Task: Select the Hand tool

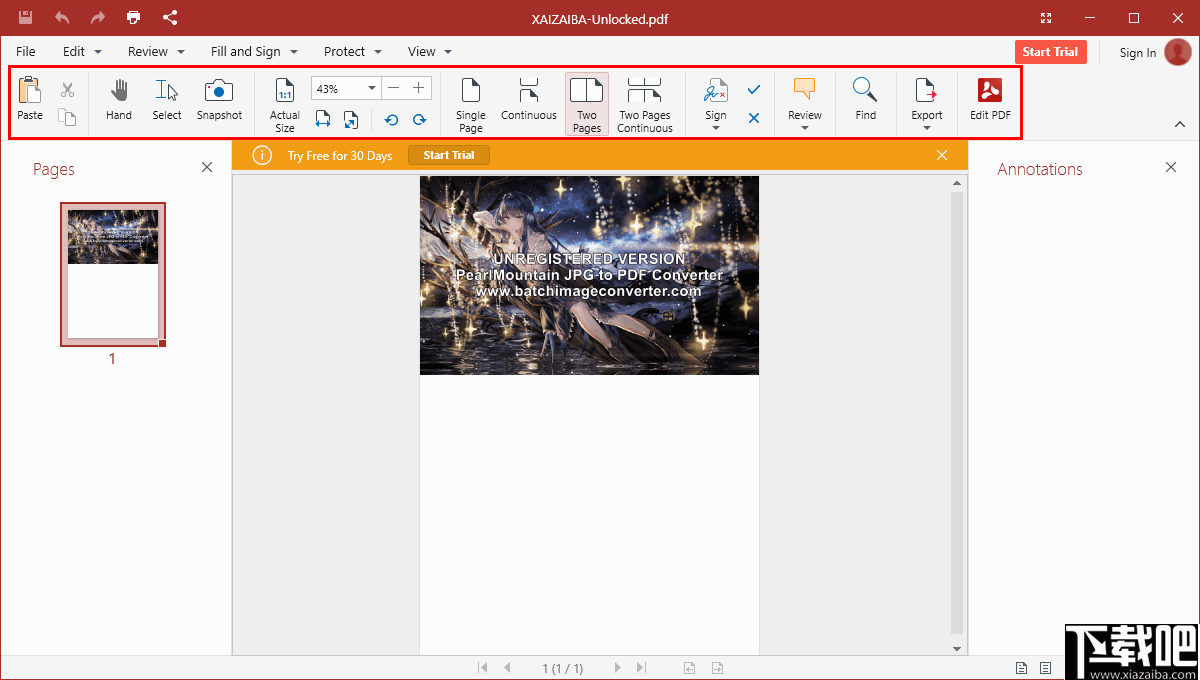Action: [x=118, y=100]
